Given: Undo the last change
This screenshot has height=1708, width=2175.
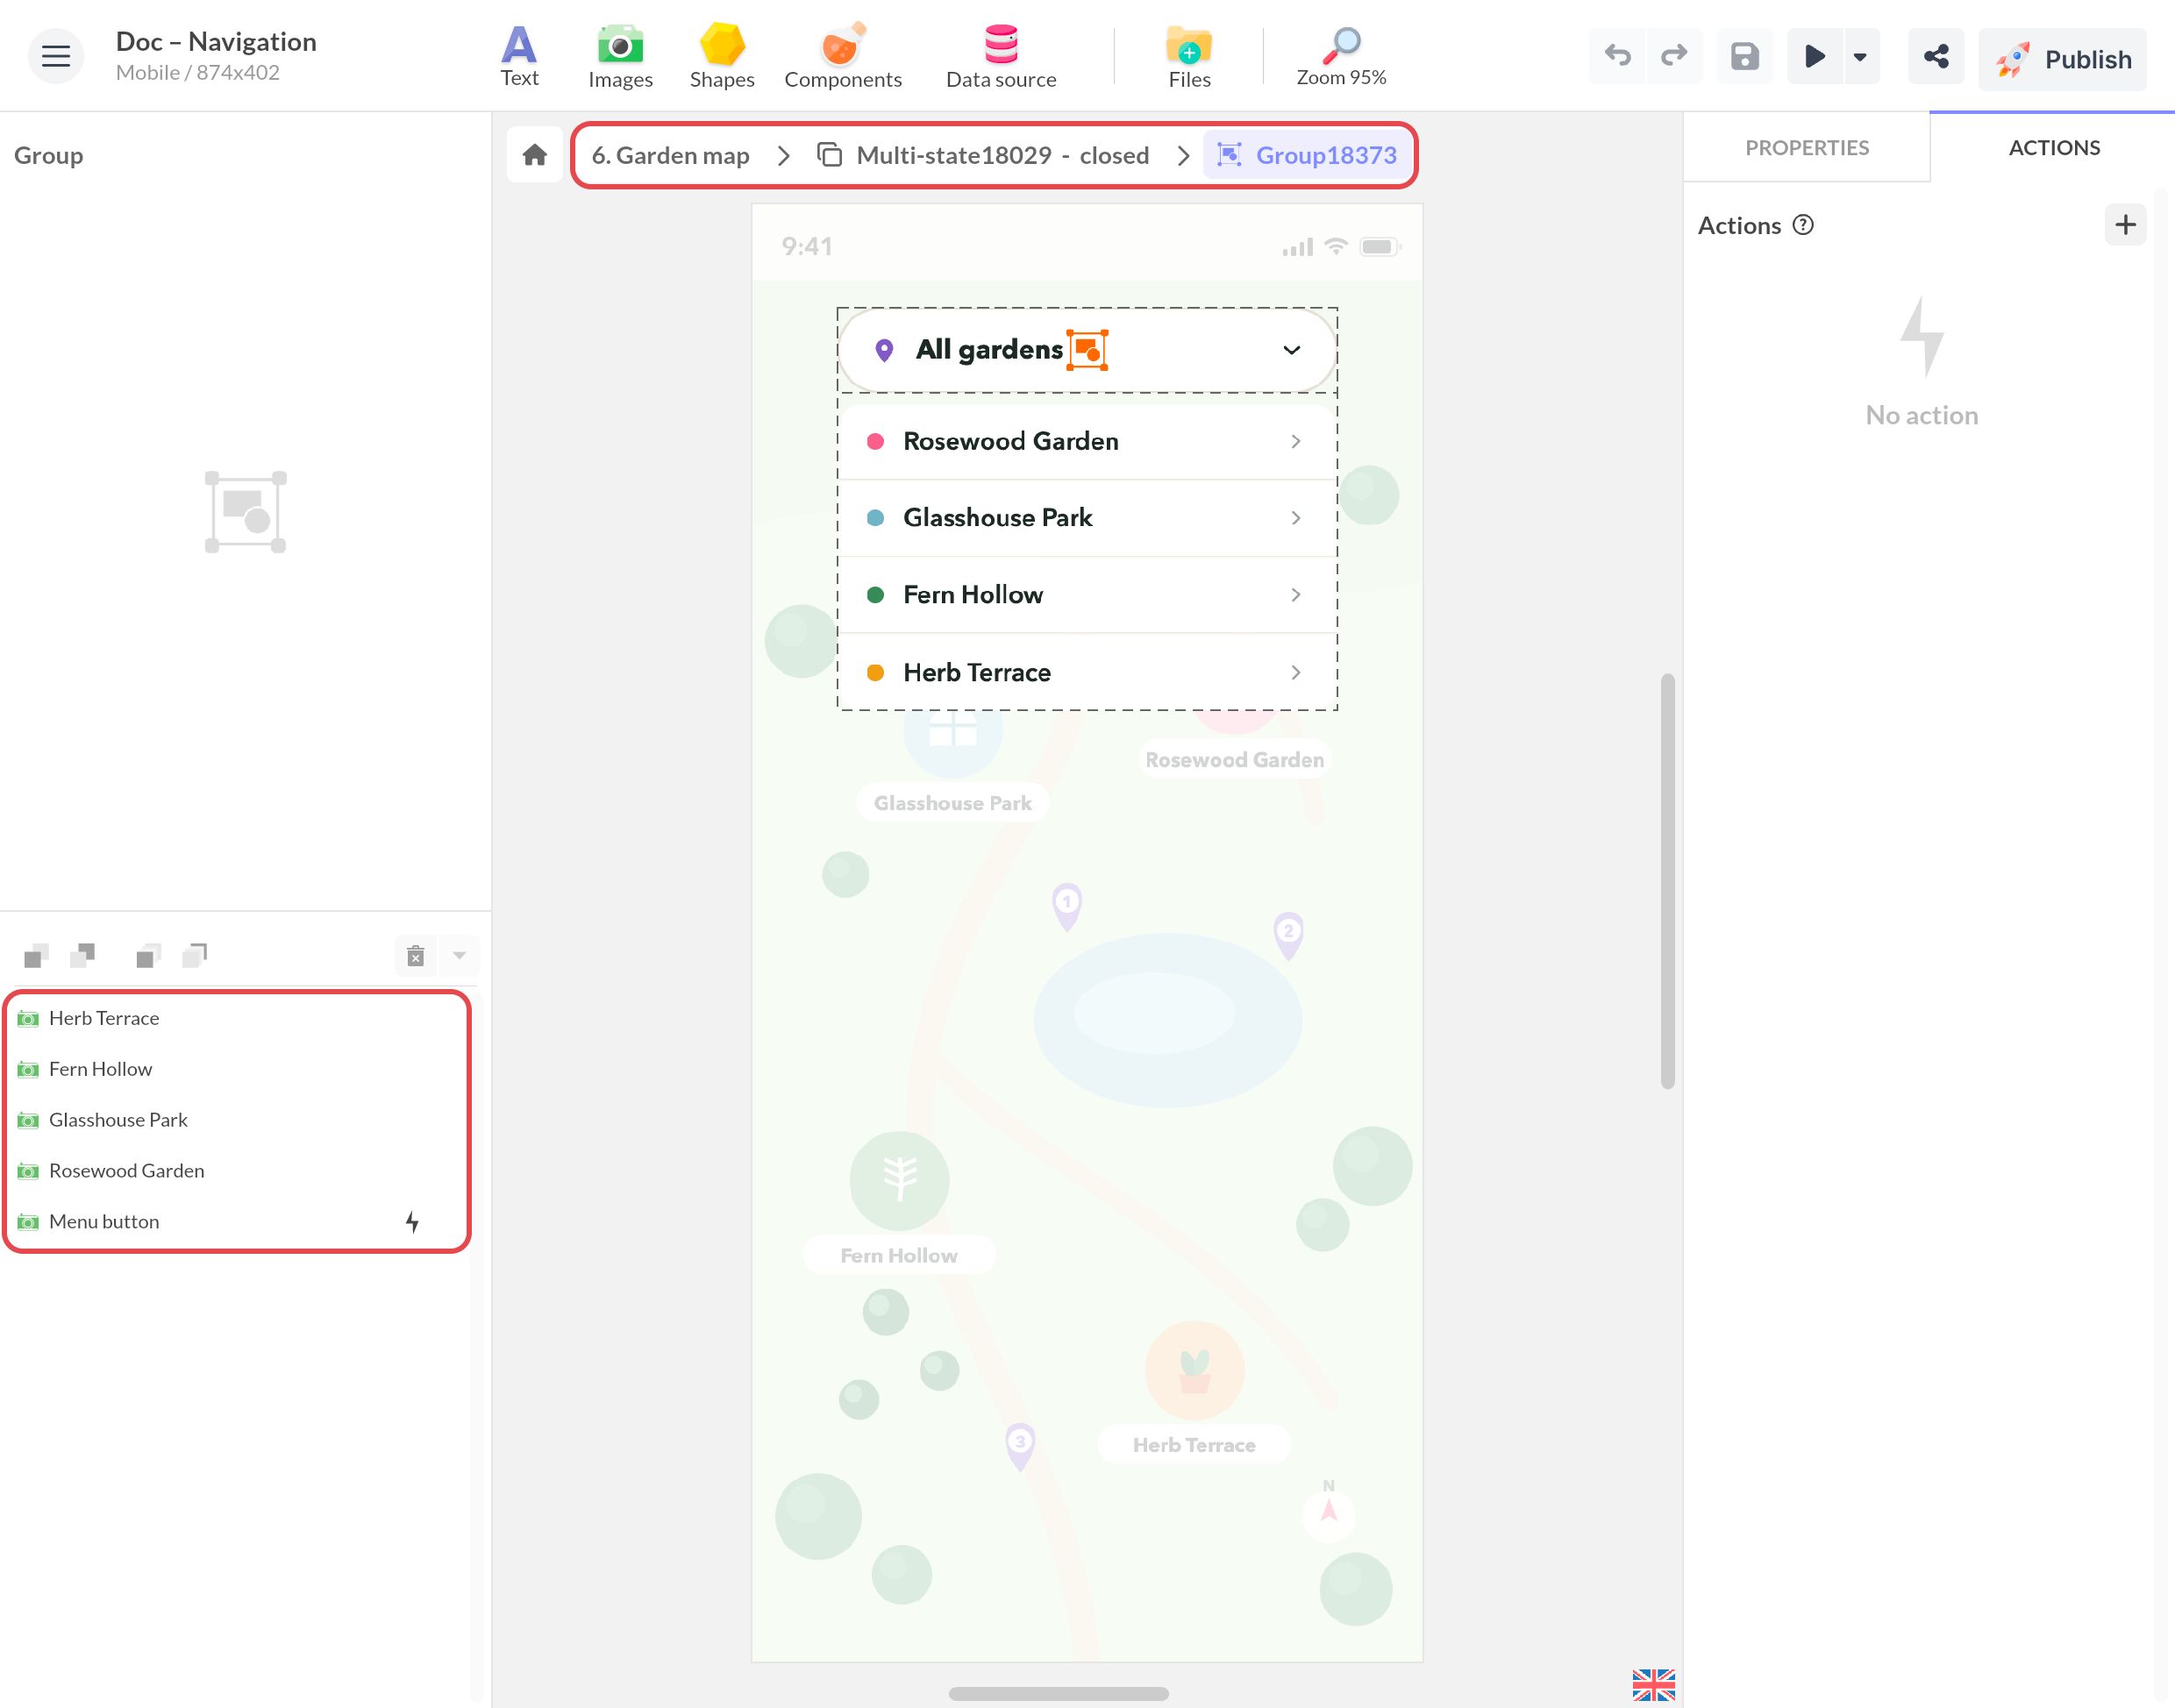Looking at the screenshot, I should point(1617,56).
